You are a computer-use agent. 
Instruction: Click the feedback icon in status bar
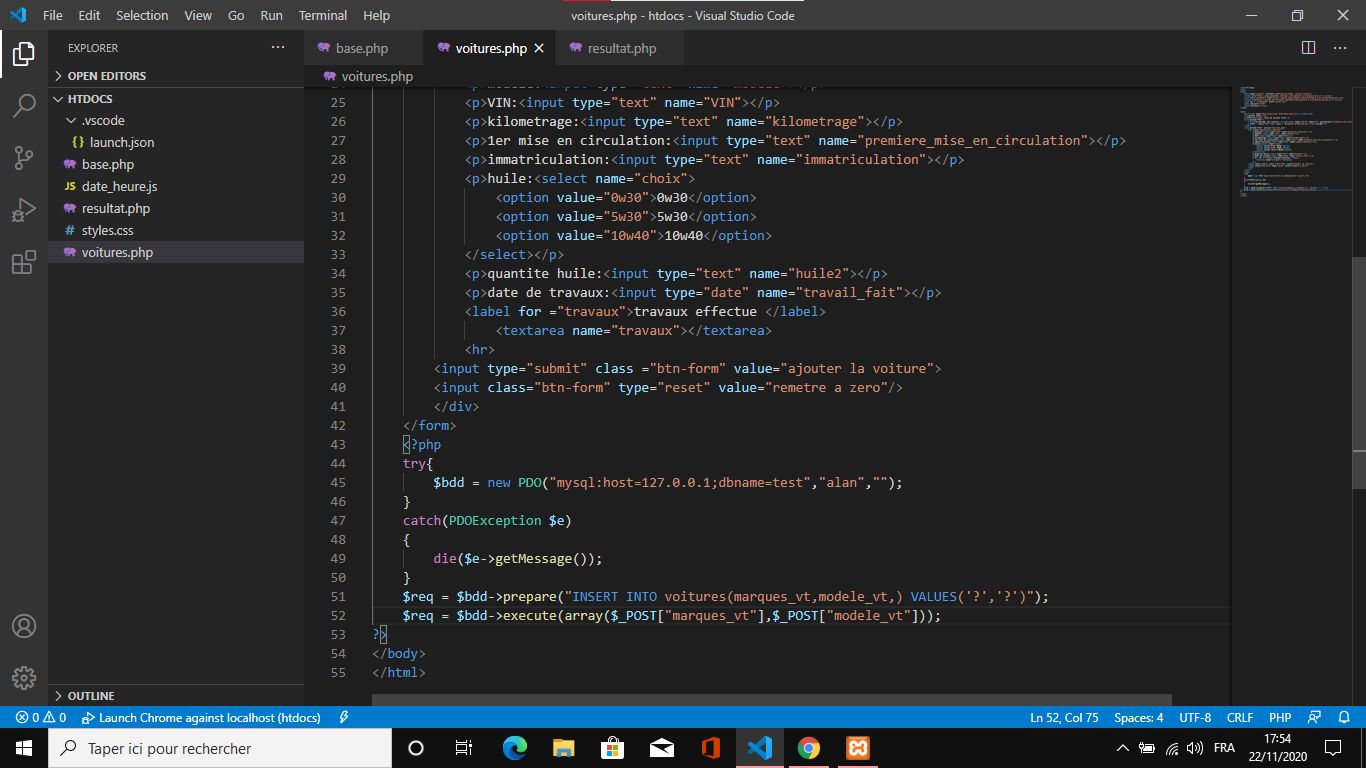pos(1315,718)
